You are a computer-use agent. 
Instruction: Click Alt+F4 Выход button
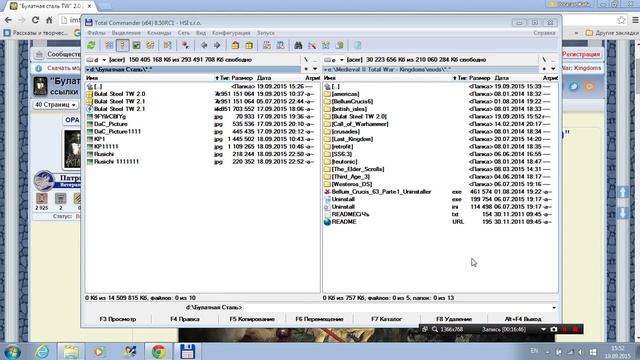[x=523, y=319]
